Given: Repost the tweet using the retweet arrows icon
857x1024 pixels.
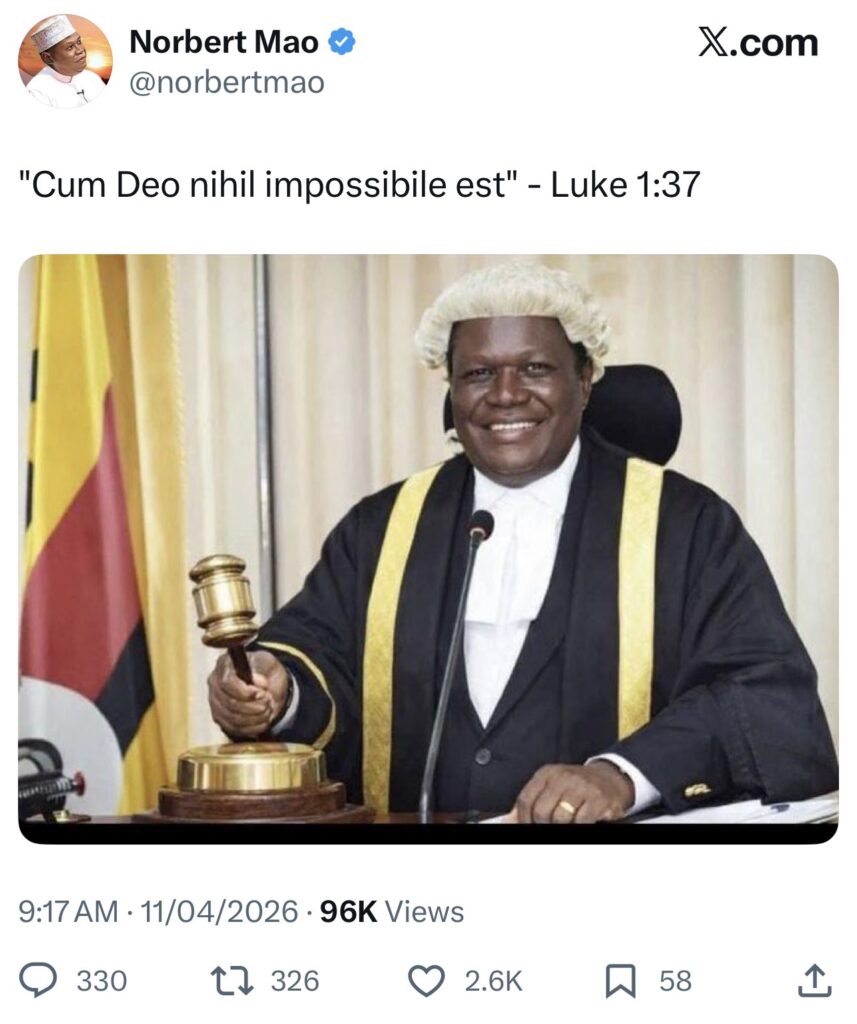Looking at the screenshot, I should click(231, 981).
